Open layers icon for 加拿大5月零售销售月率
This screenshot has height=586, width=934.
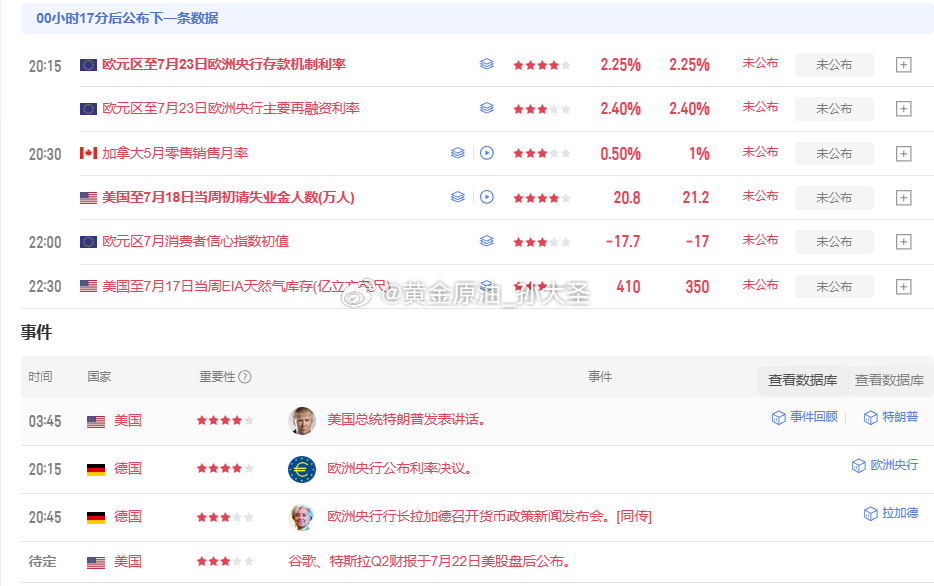(457, 153)
